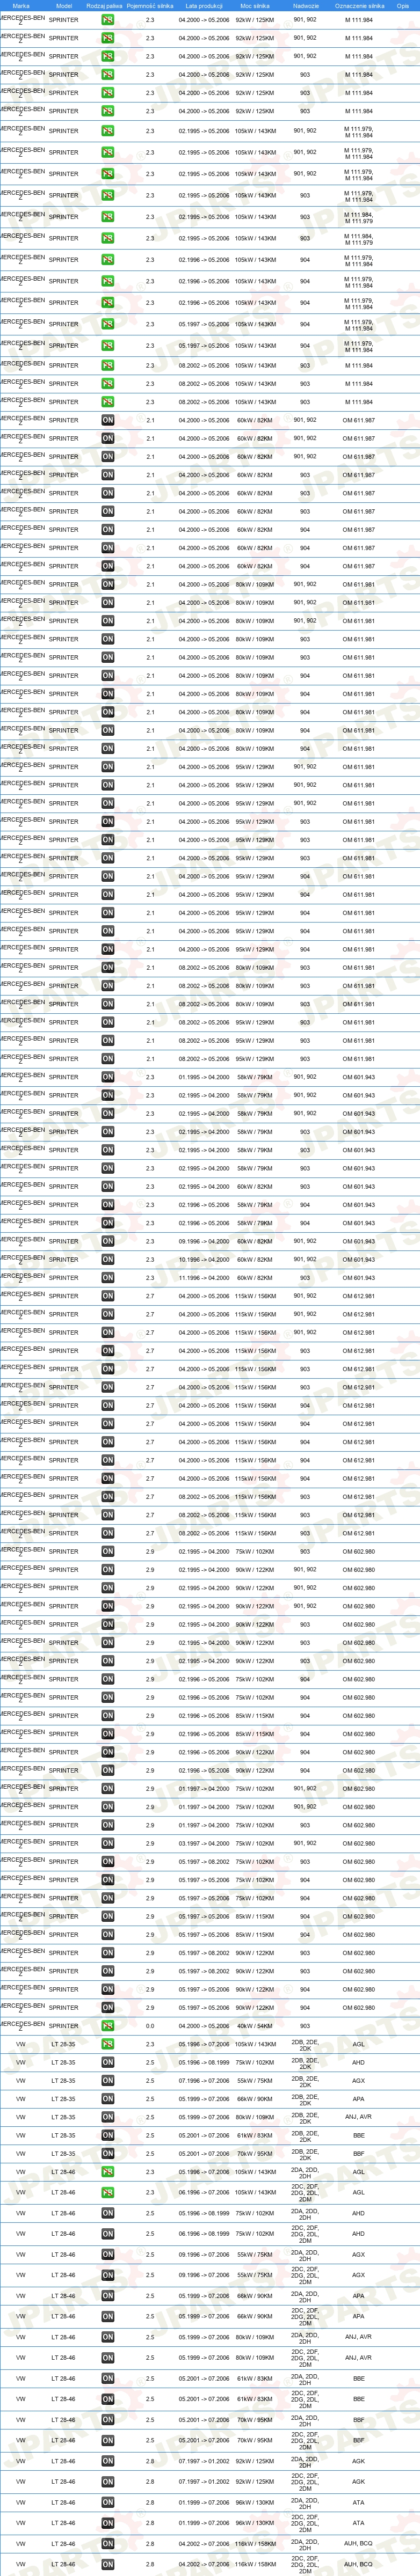Click ON icon in LT 28-46 AUH, BCQ 2DA, 2DD, 2DH row
The width and height of the screenshot is (420, 2576).
pyautogui.click(x=108, y=2544)
